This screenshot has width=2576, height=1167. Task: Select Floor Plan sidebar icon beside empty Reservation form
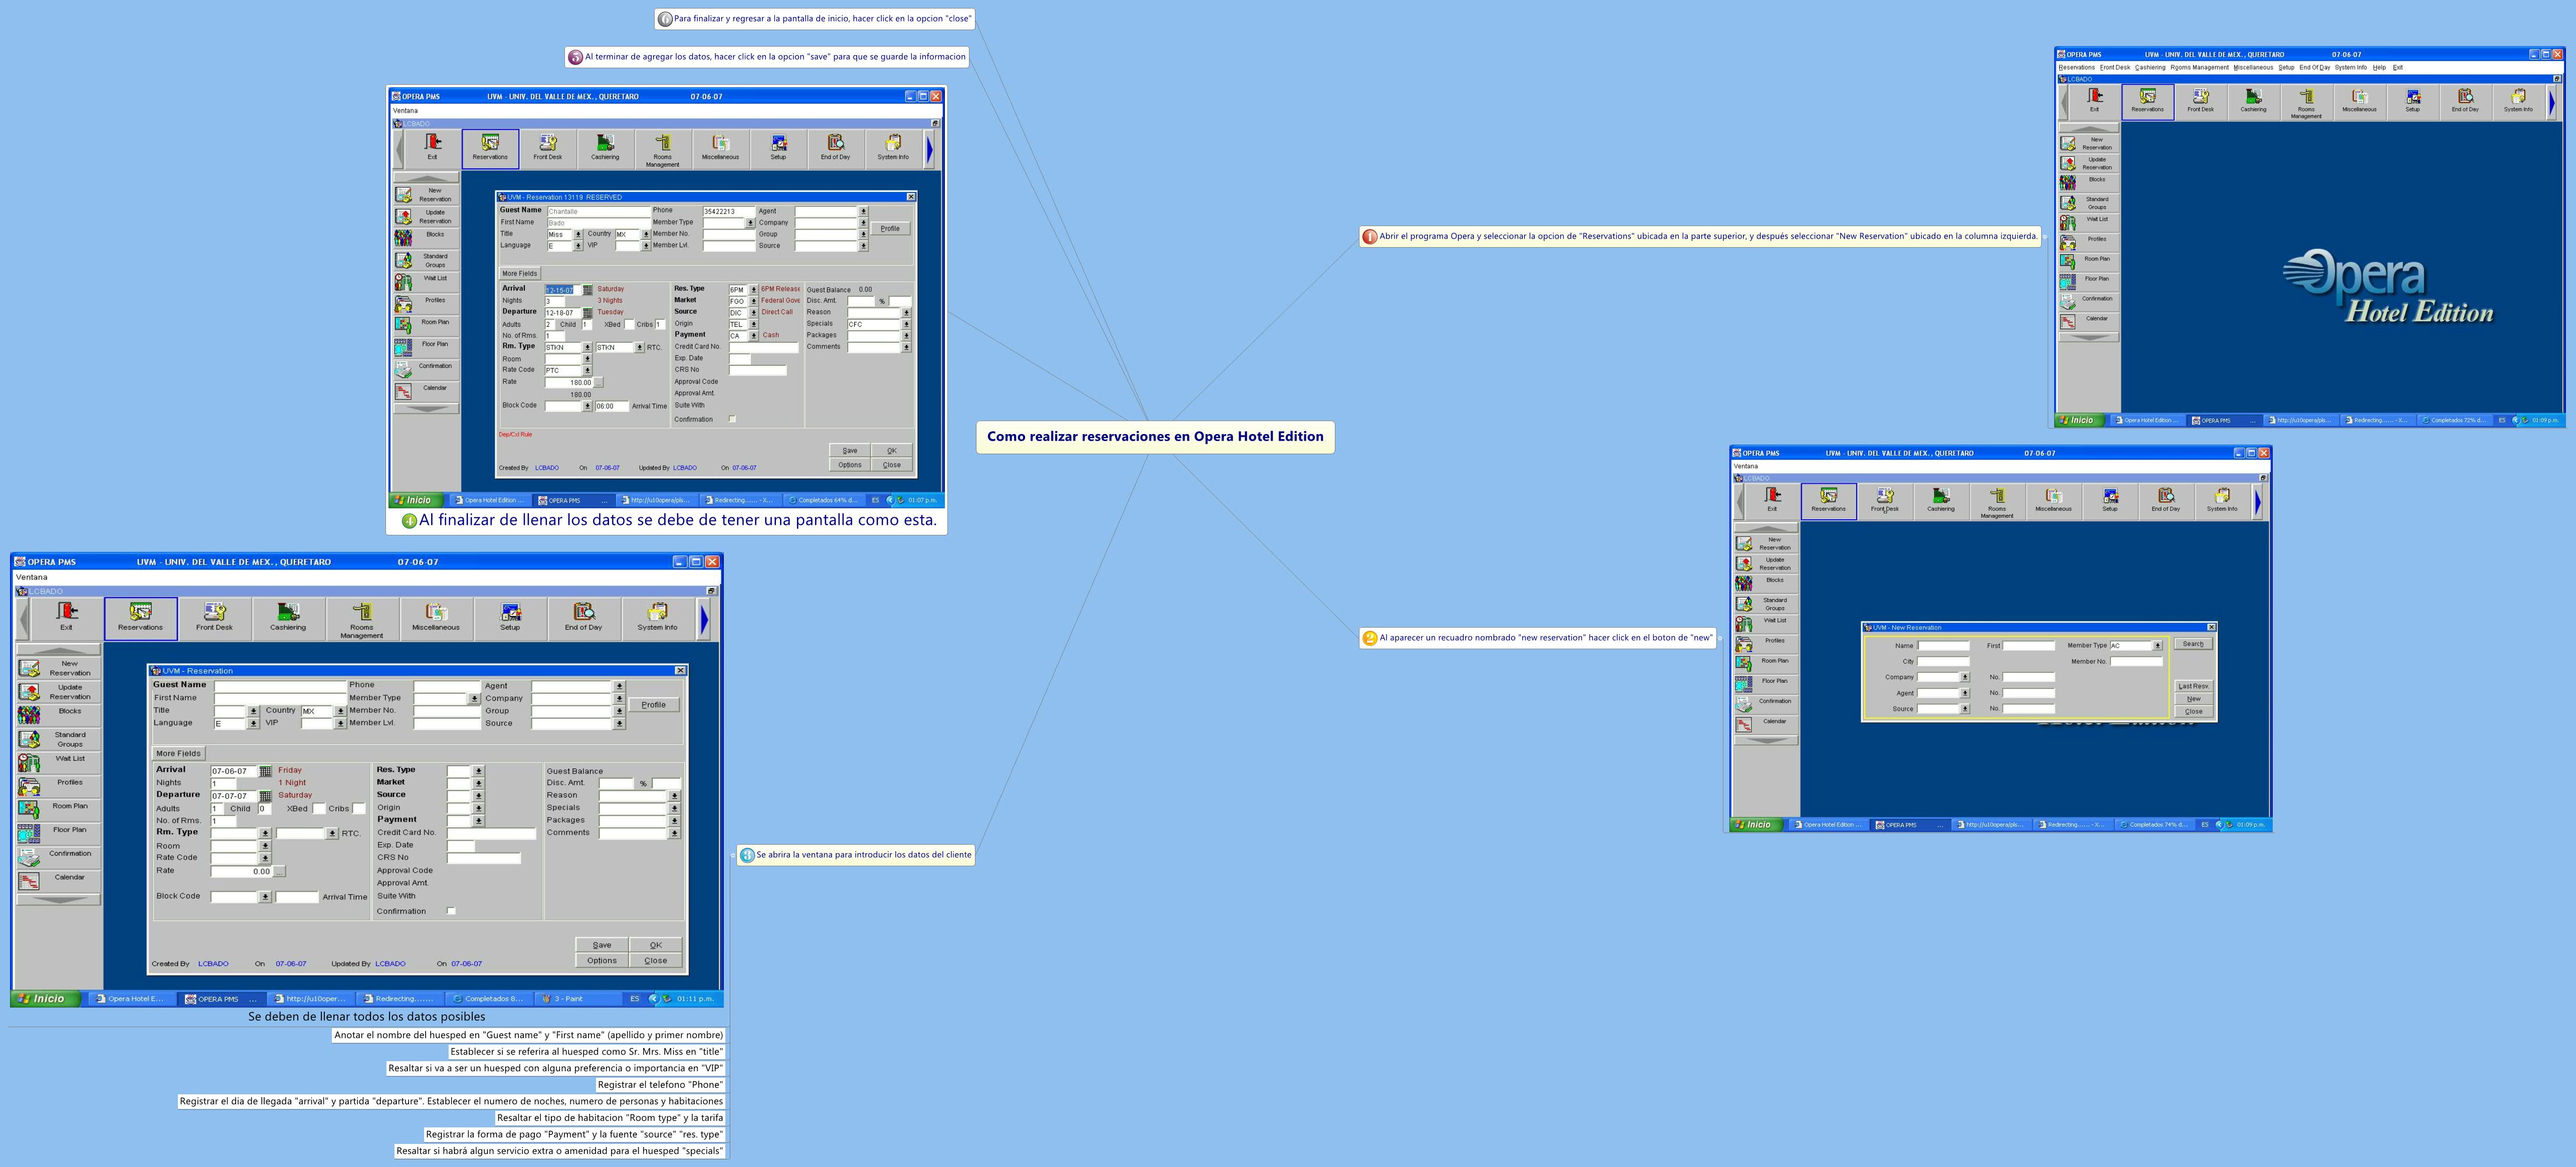[x=30, y=833]
